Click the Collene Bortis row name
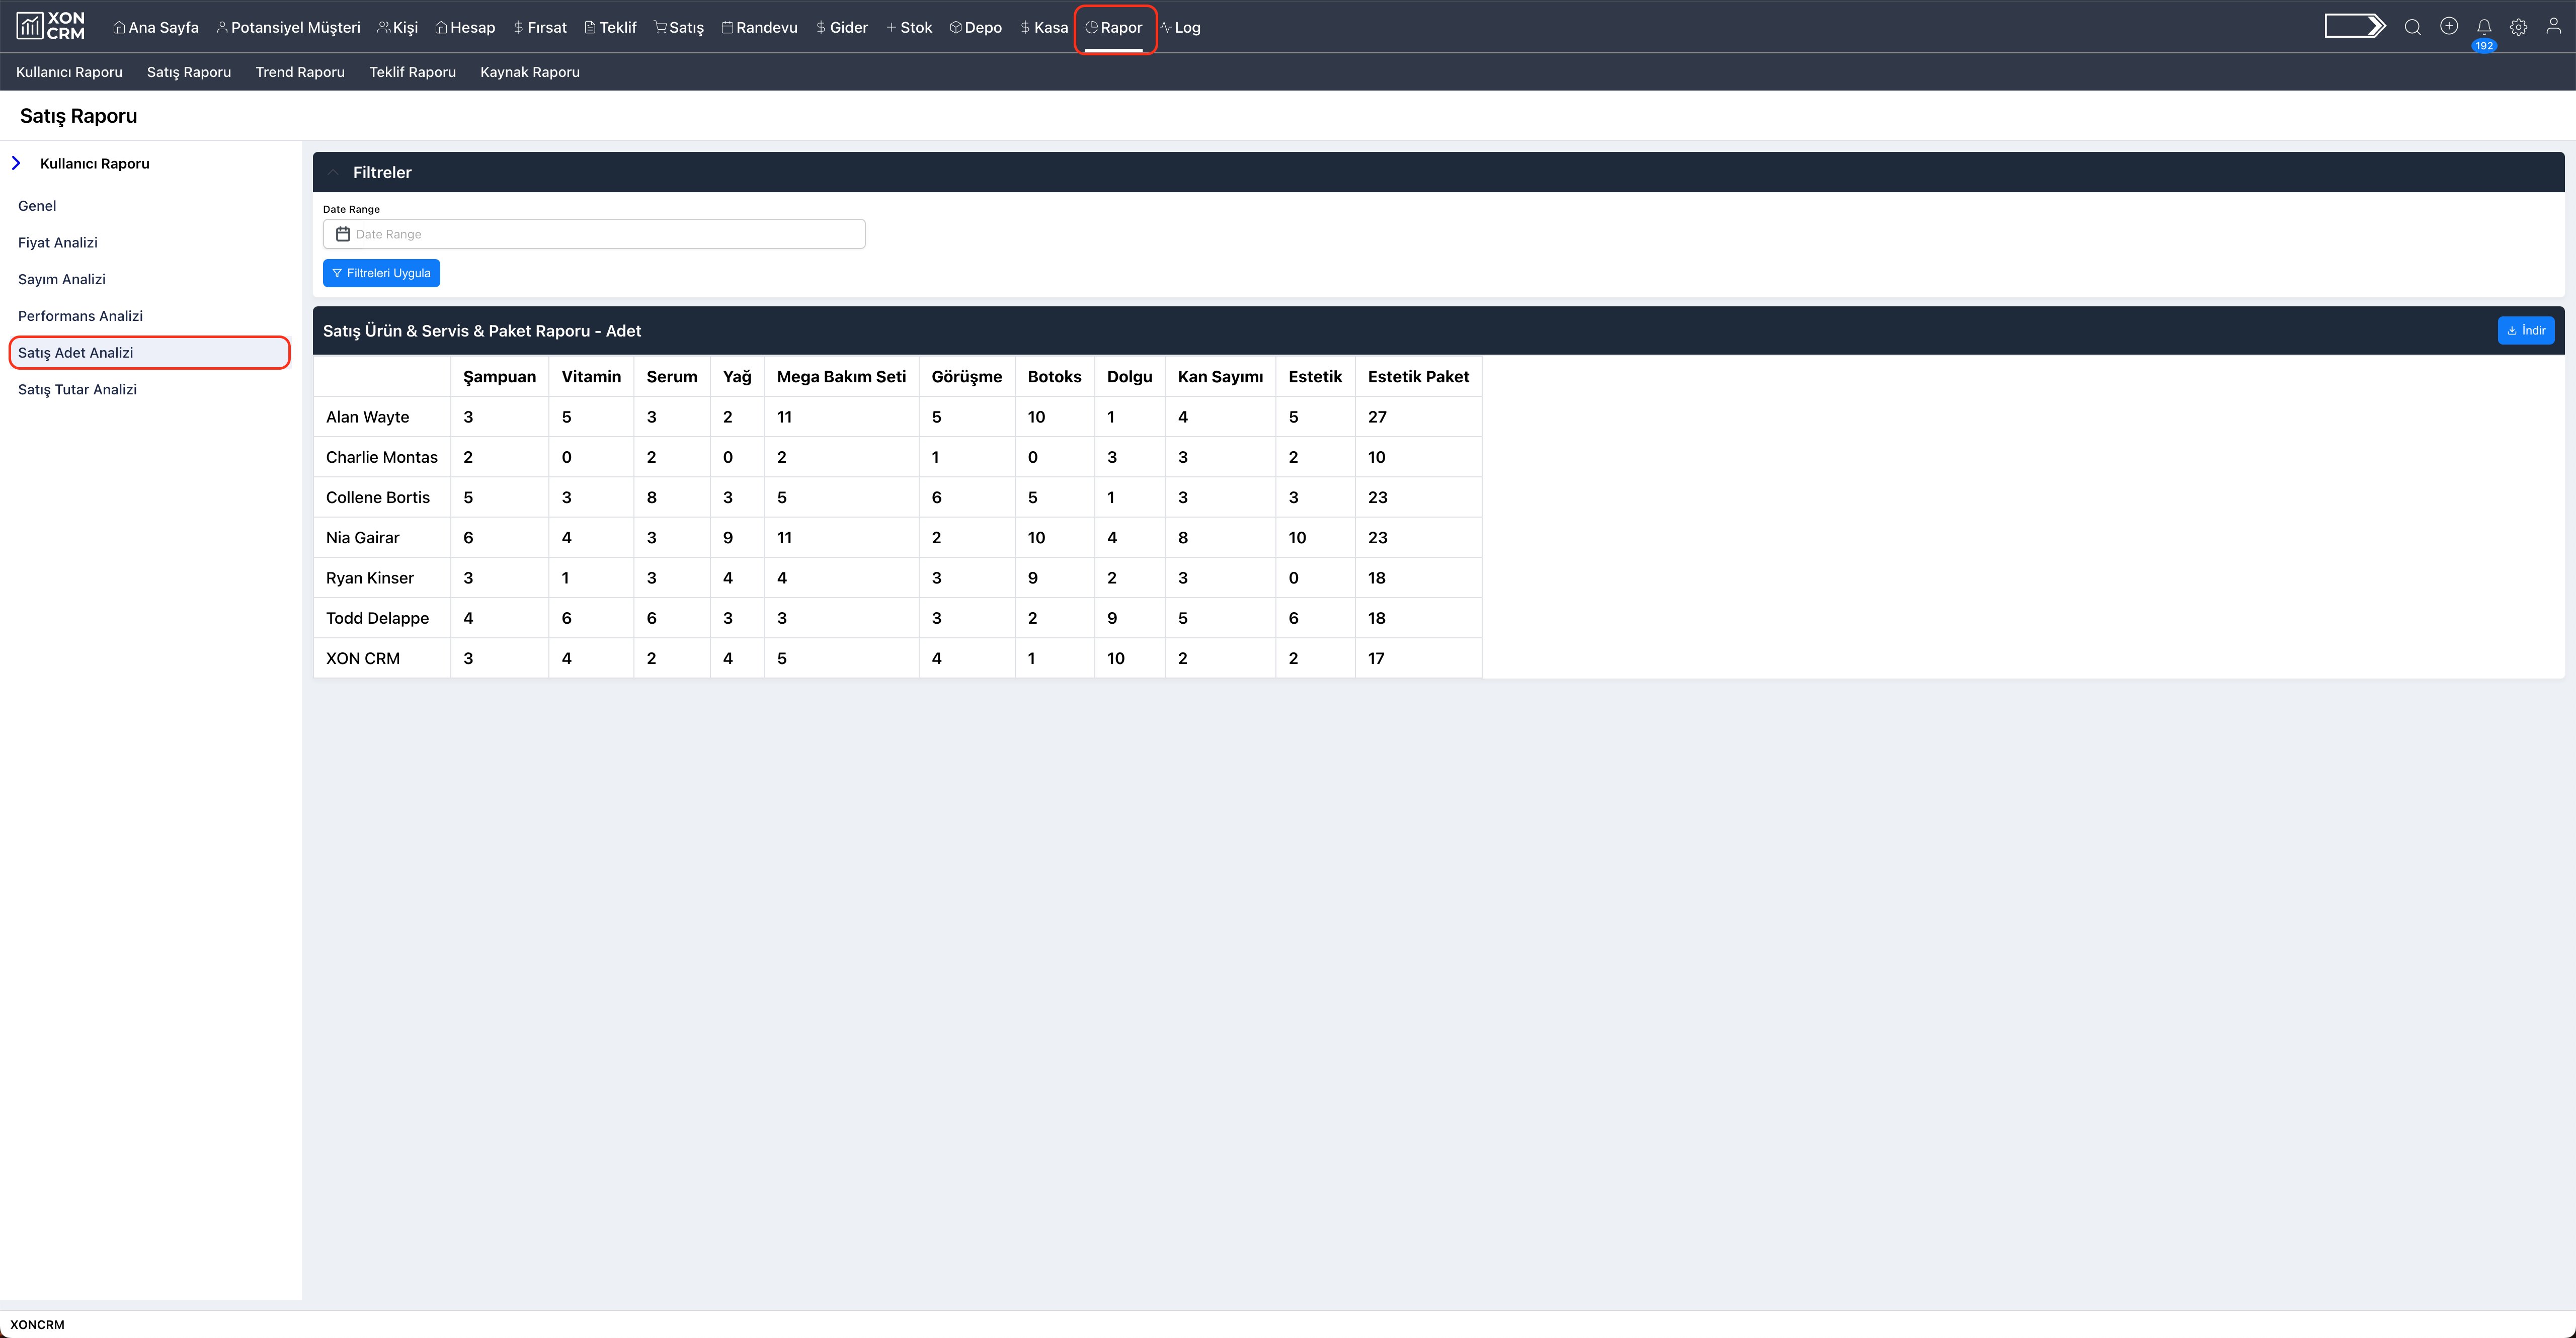This screenshot has height=1338, width=2576. point(378,497)
